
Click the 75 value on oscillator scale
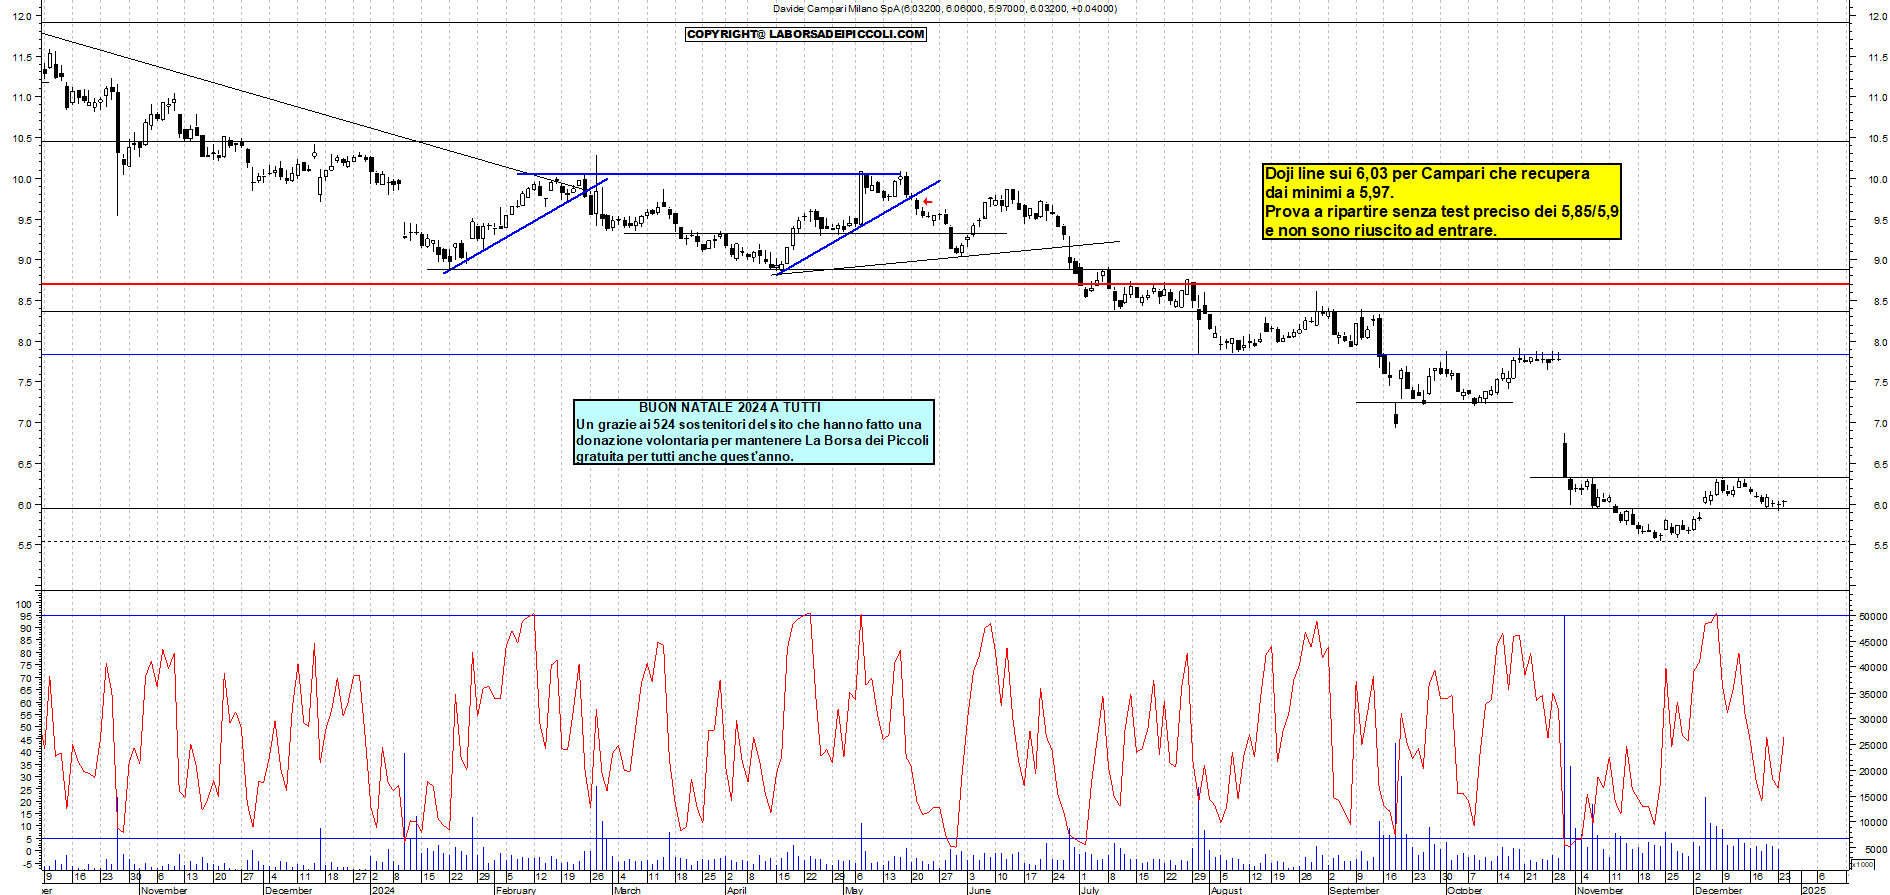tap(26, 666)
